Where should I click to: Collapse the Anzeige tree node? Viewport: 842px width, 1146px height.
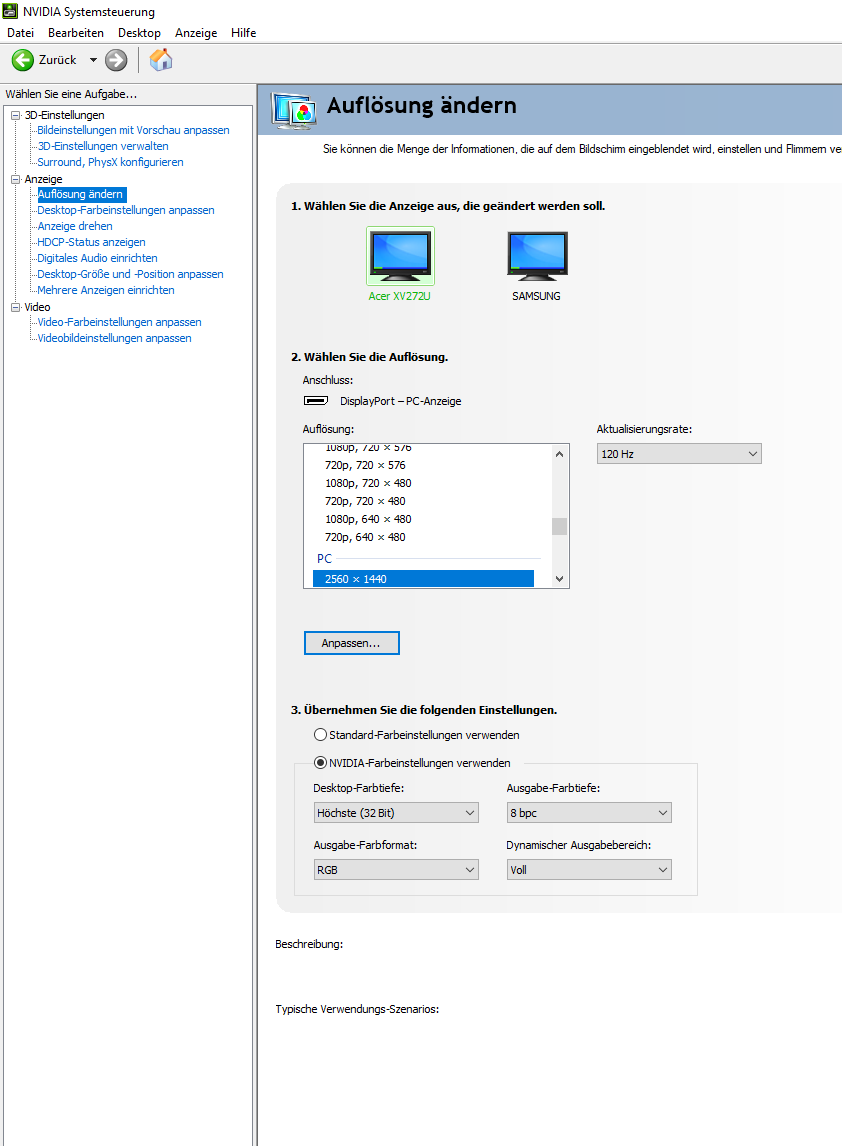coord(16,179)
